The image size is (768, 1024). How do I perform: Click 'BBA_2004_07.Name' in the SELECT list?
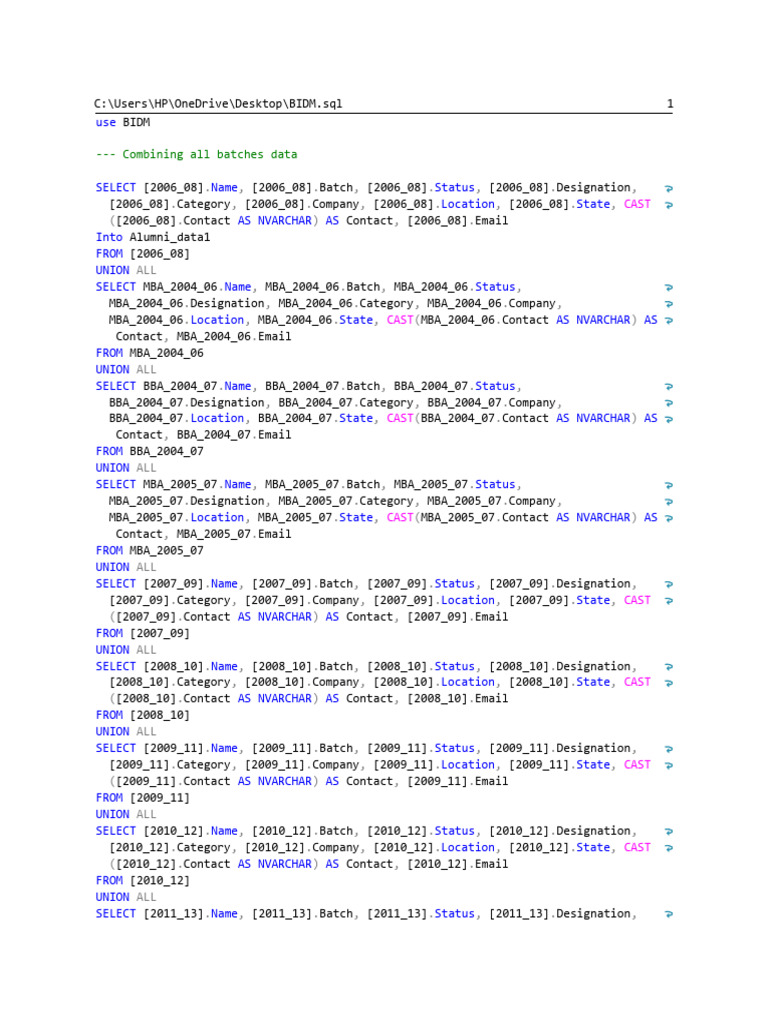[x=197, y=386]
